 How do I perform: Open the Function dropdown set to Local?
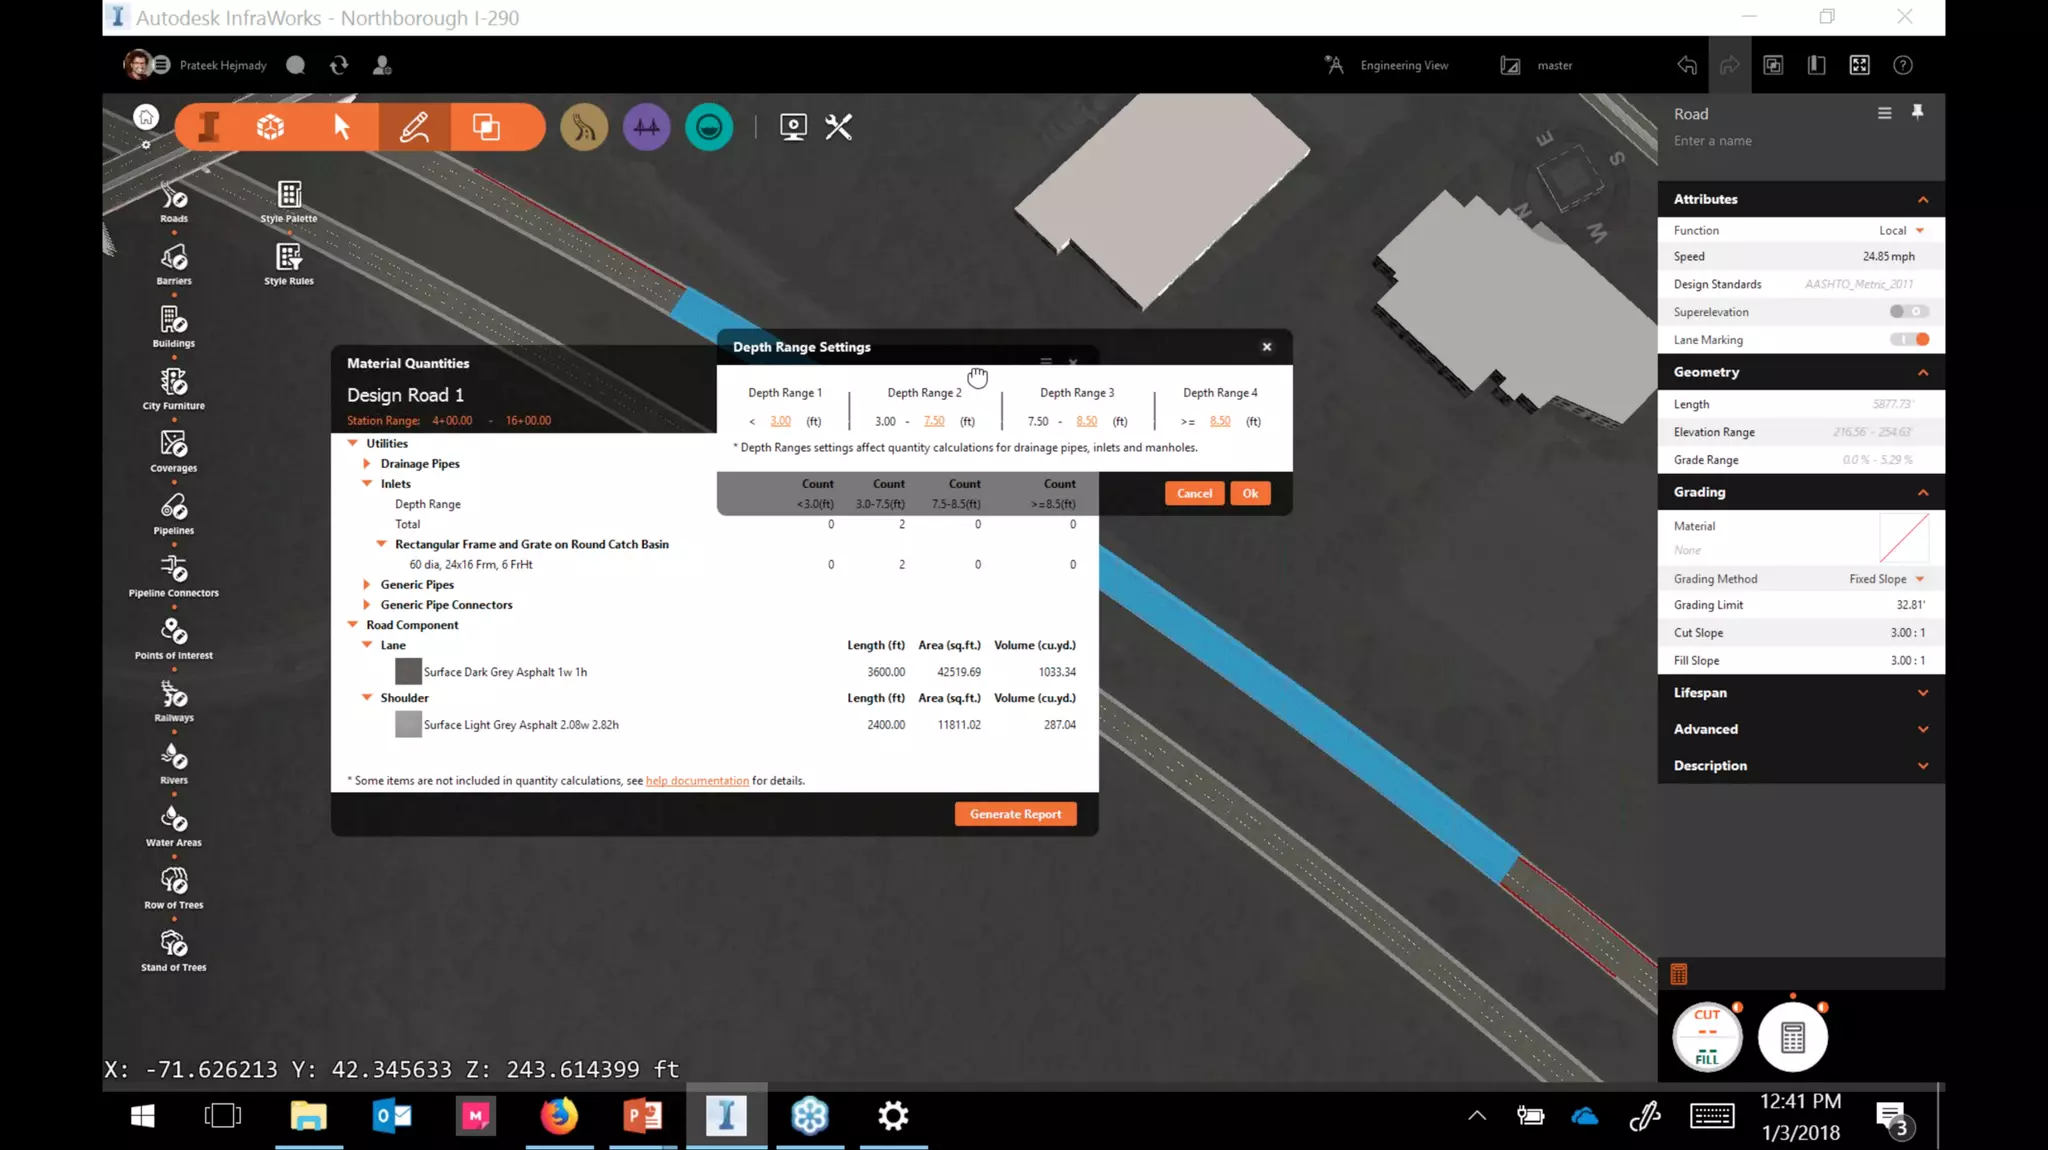coord(1901,230)
